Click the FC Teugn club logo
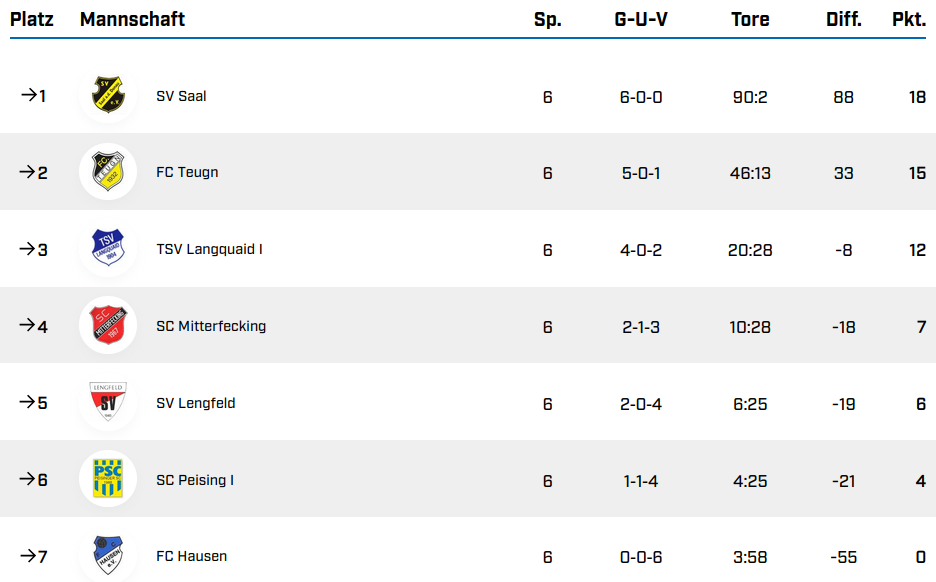This screenshot has height=582, width=936. (108, 172)
